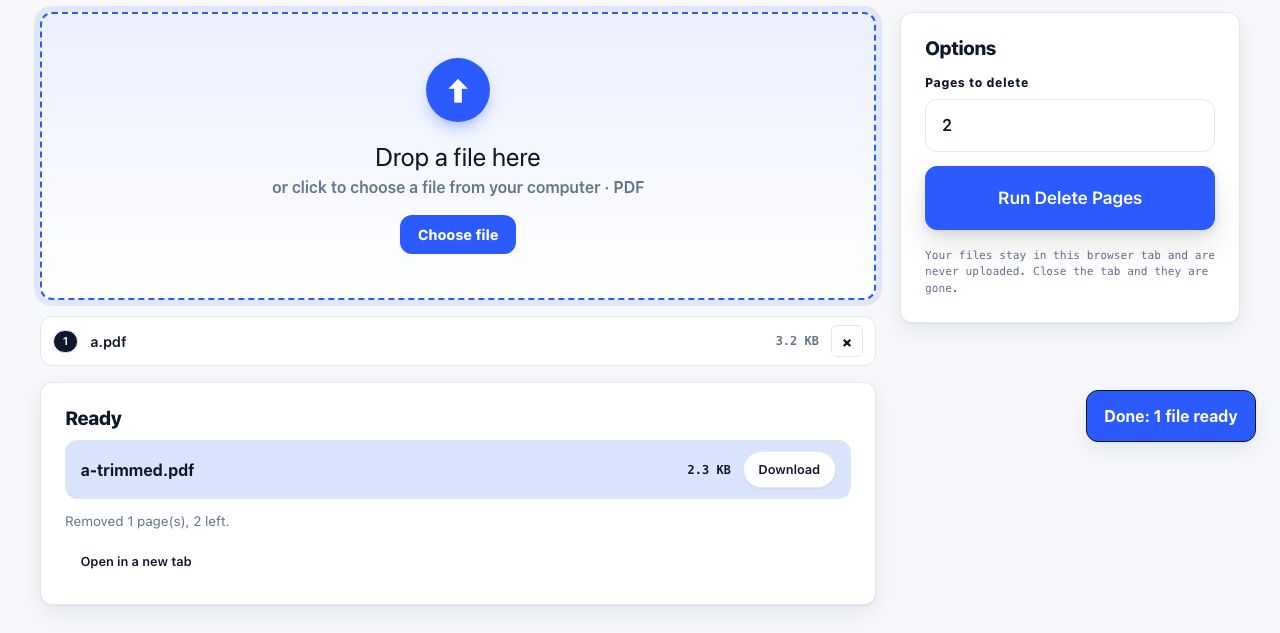Click the Ready heading
Screen dimensions: 1280x633
(93, 419)
